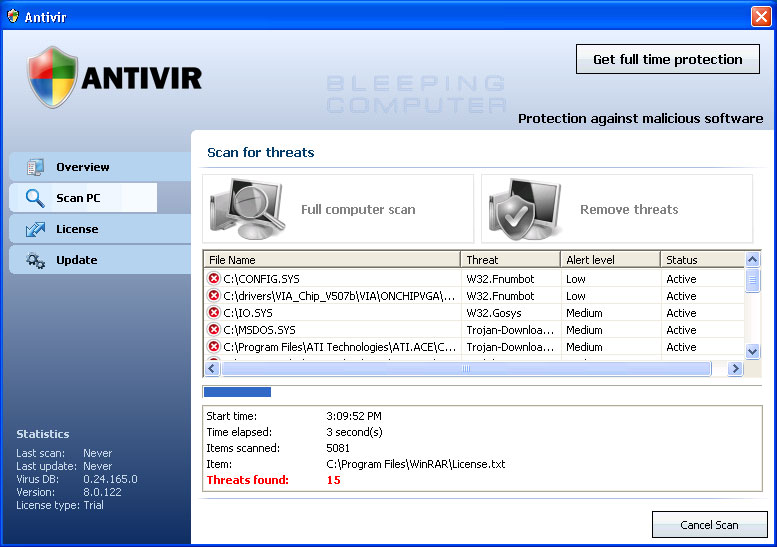777x547 pixels.
Task: Select the ATI Technologies\ATI.ACE file entry
Action: coord(474,346)
